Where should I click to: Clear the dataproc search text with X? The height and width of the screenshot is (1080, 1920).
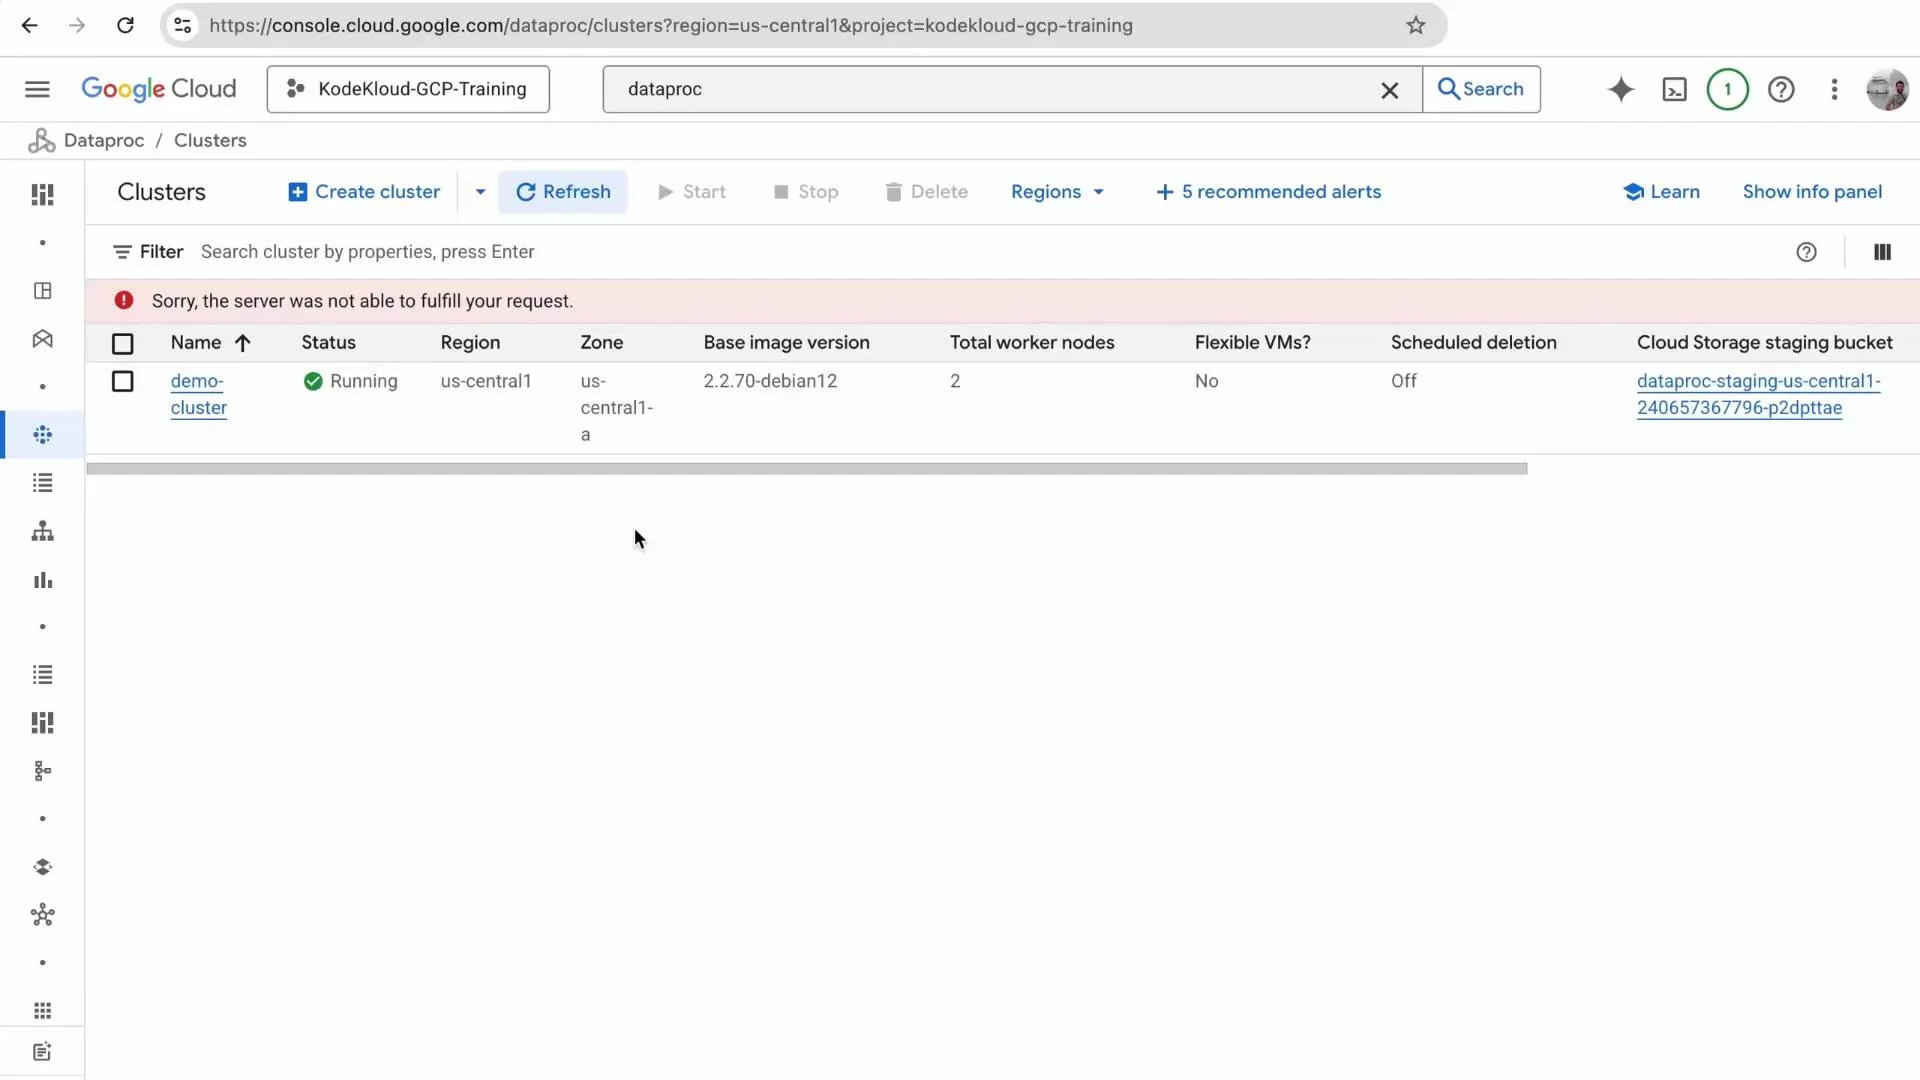coord(1390,90)
